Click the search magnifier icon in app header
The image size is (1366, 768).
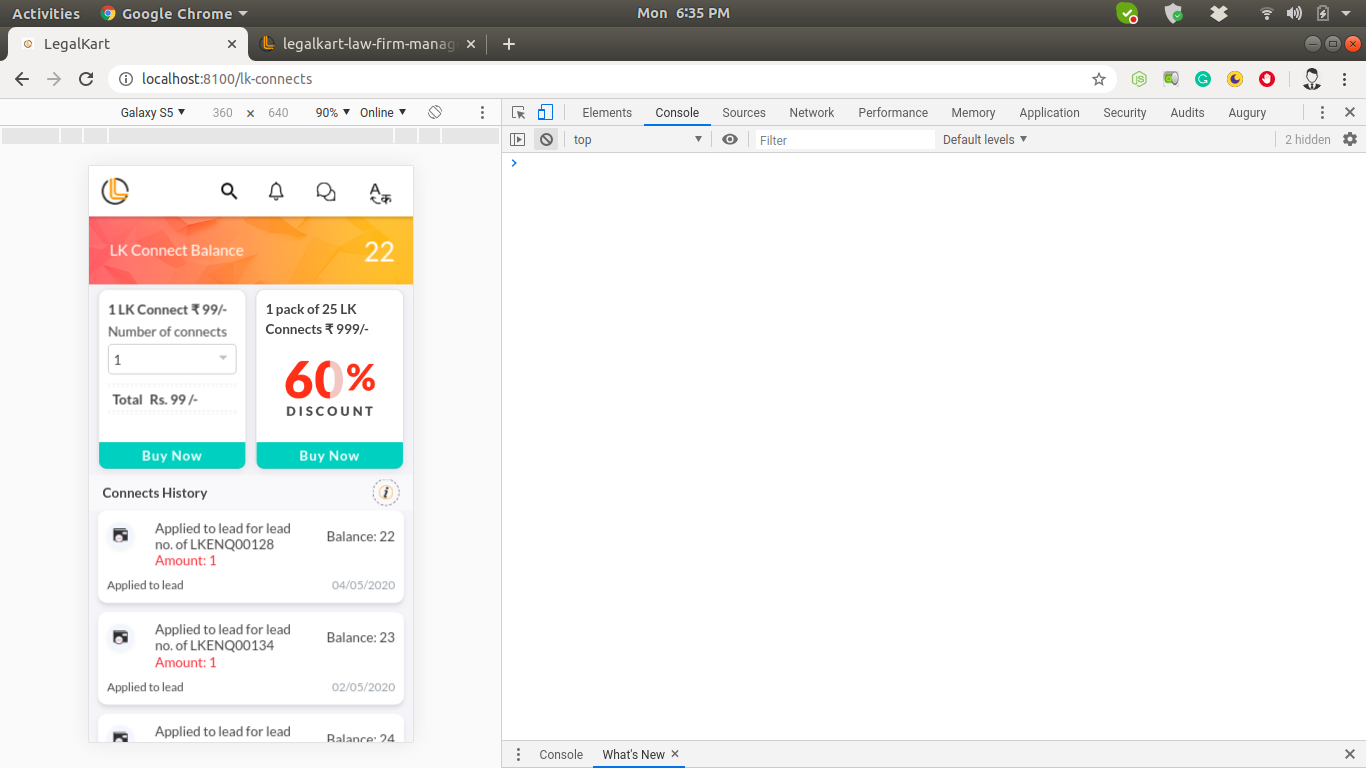tap(229, 191)
